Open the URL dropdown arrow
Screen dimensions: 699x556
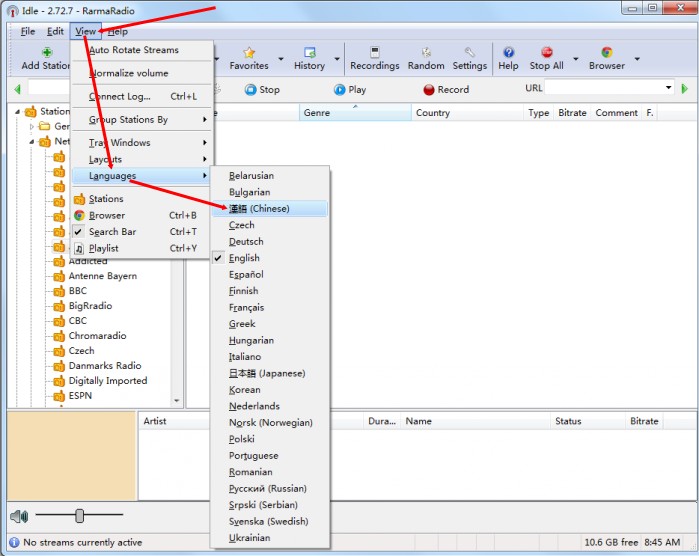pos(668,89)
